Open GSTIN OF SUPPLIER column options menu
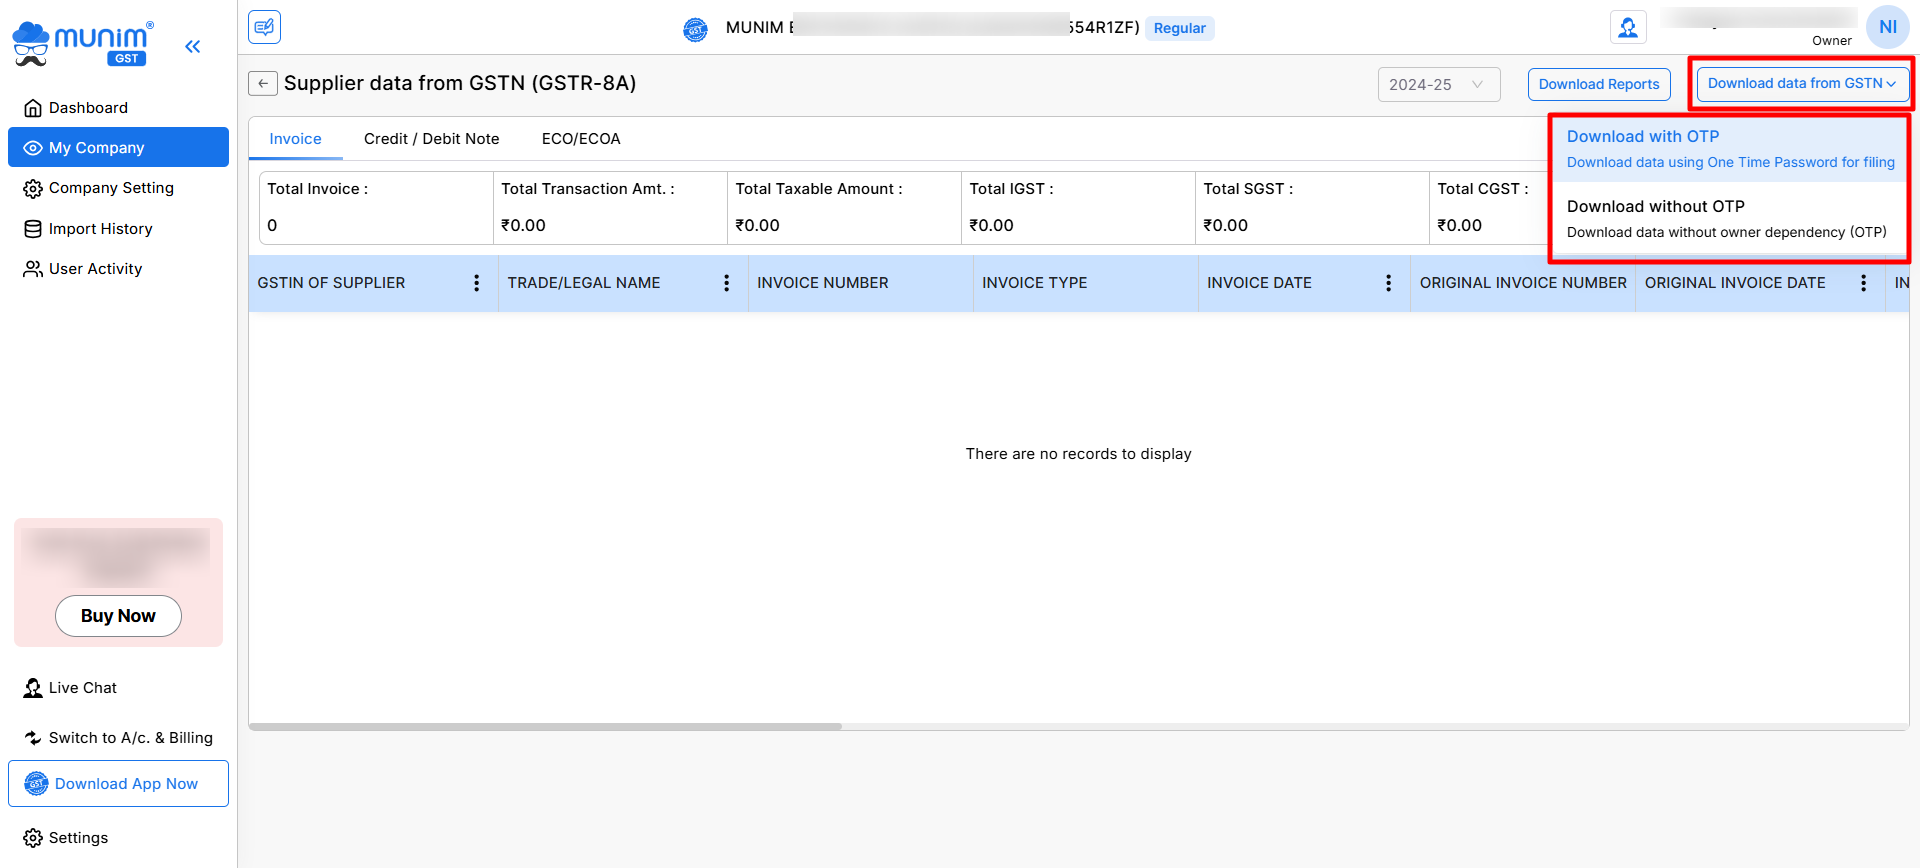 477,283
